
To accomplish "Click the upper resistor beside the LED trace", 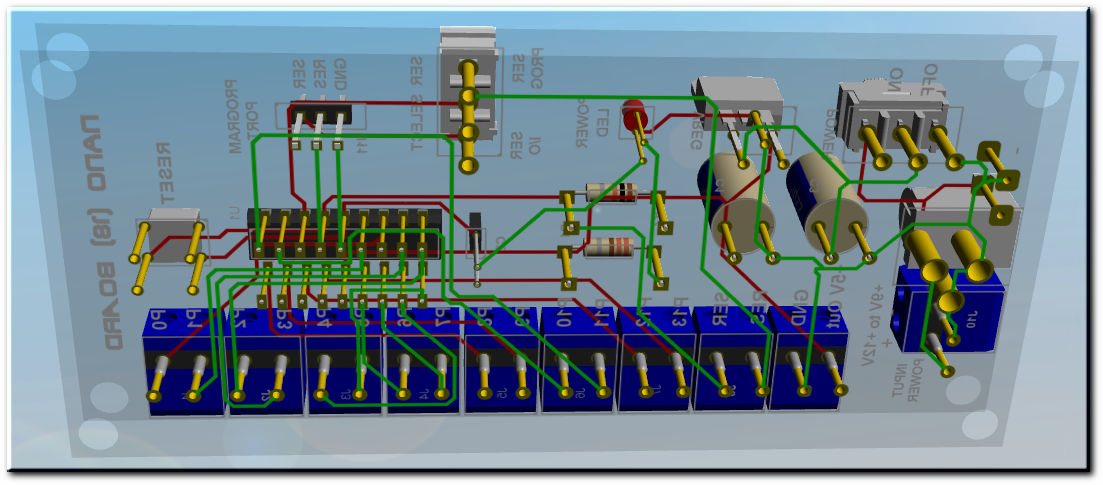I will pyautogui.click(x=611, y=191).
